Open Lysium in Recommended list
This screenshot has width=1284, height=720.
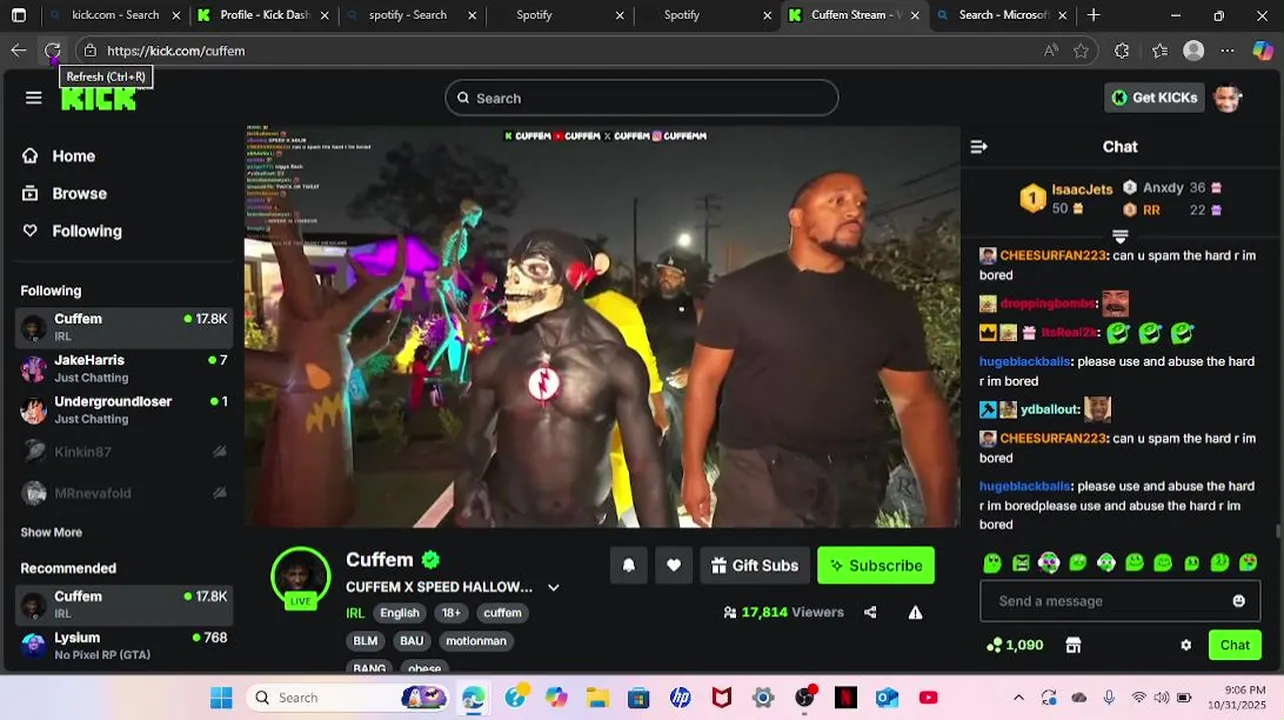pos(124,645)
